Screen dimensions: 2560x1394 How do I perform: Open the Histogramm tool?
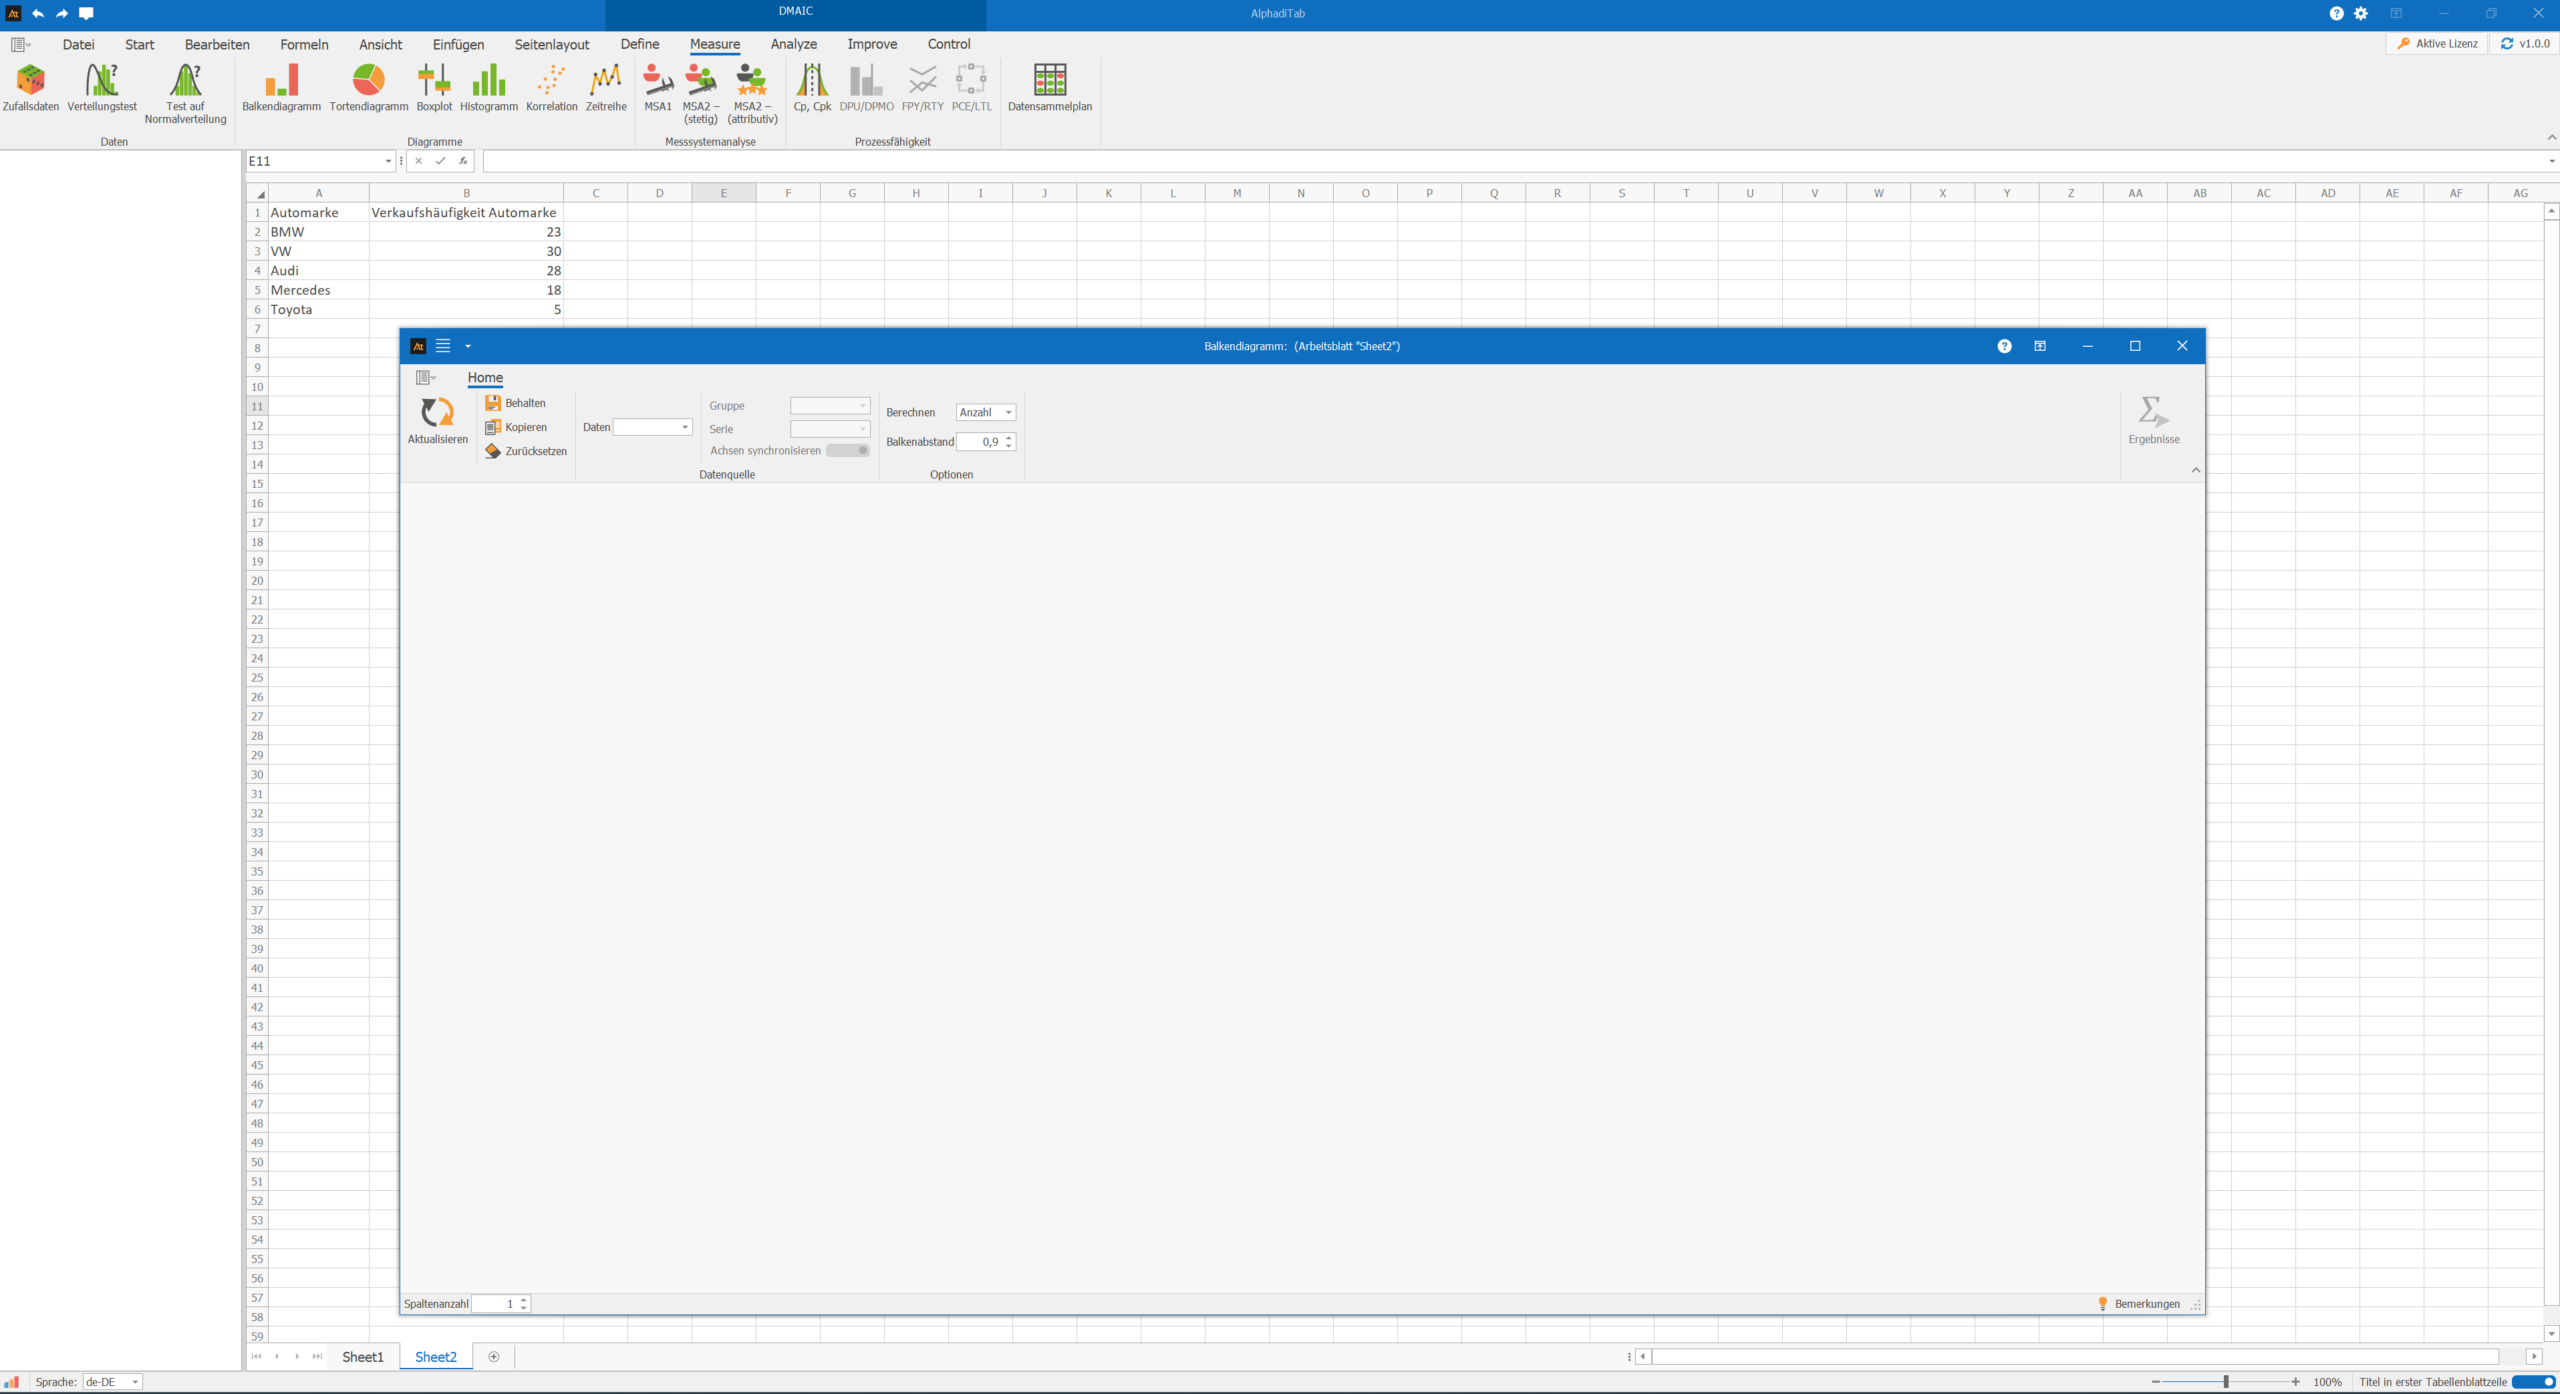pyautogui.click(x=488, y=86)
